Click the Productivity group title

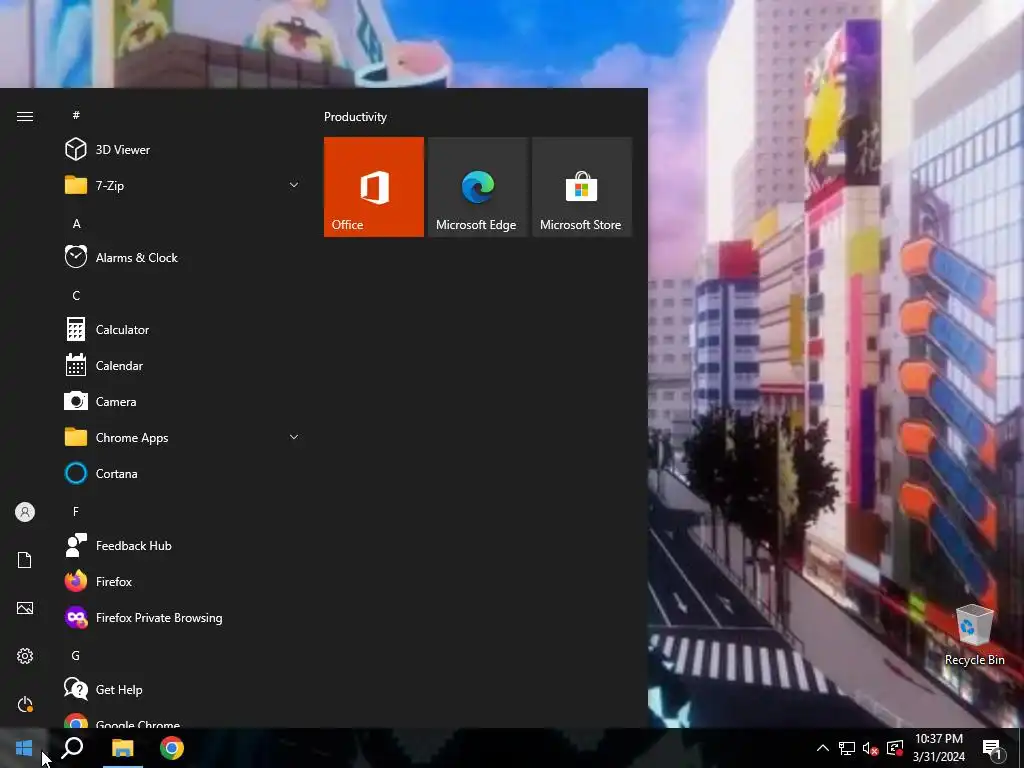click(x=355, y=117)
